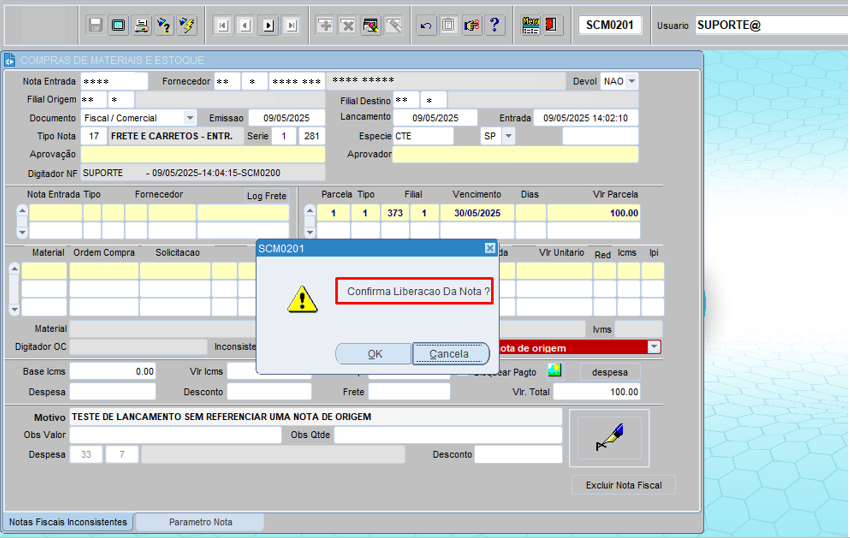The width and height of the screenshot is (850, 538).
Task: Confirm the dialog with OK
Action: coord(374,354)
